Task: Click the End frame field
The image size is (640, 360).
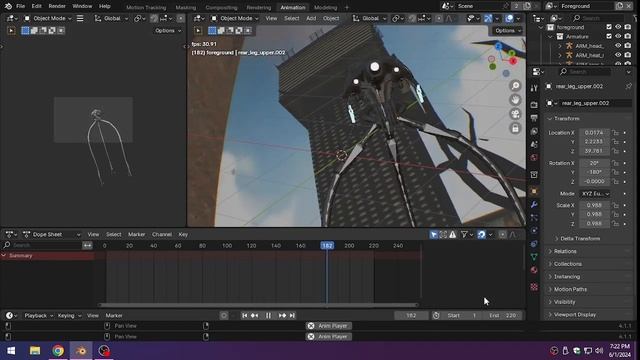Action: click(503, 316)
